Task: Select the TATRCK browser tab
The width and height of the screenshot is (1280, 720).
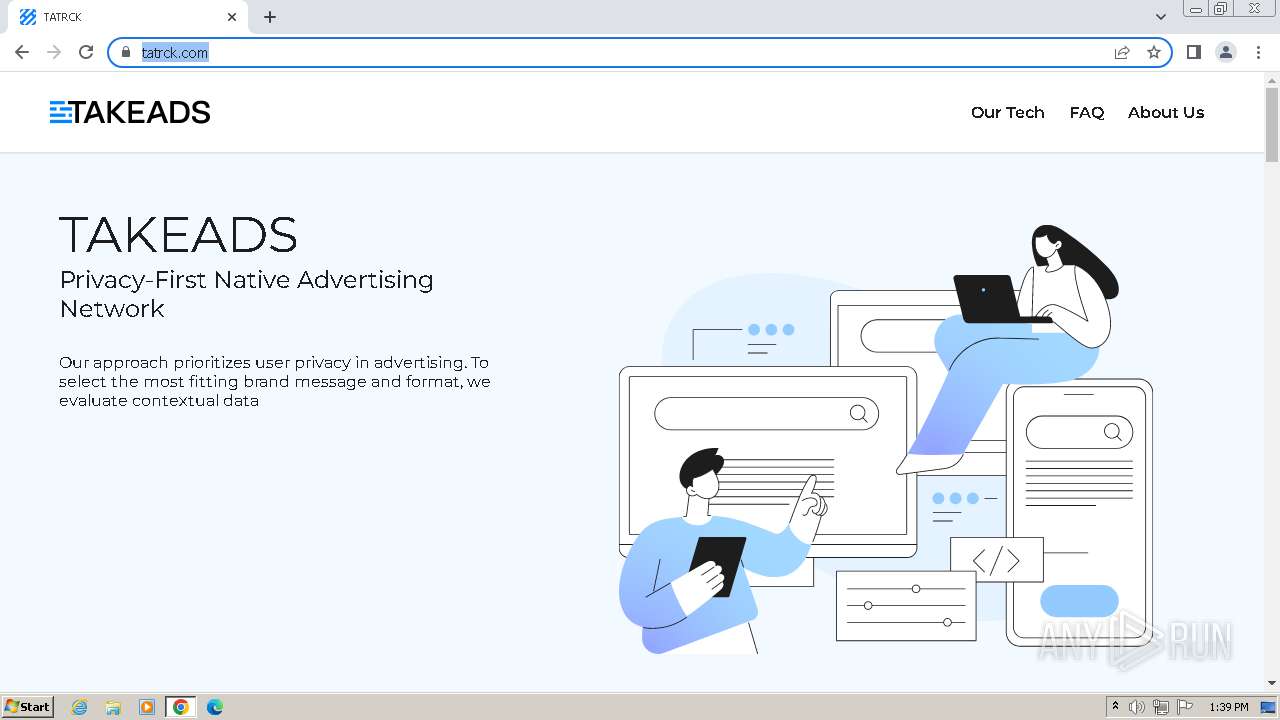Action: 126,17
